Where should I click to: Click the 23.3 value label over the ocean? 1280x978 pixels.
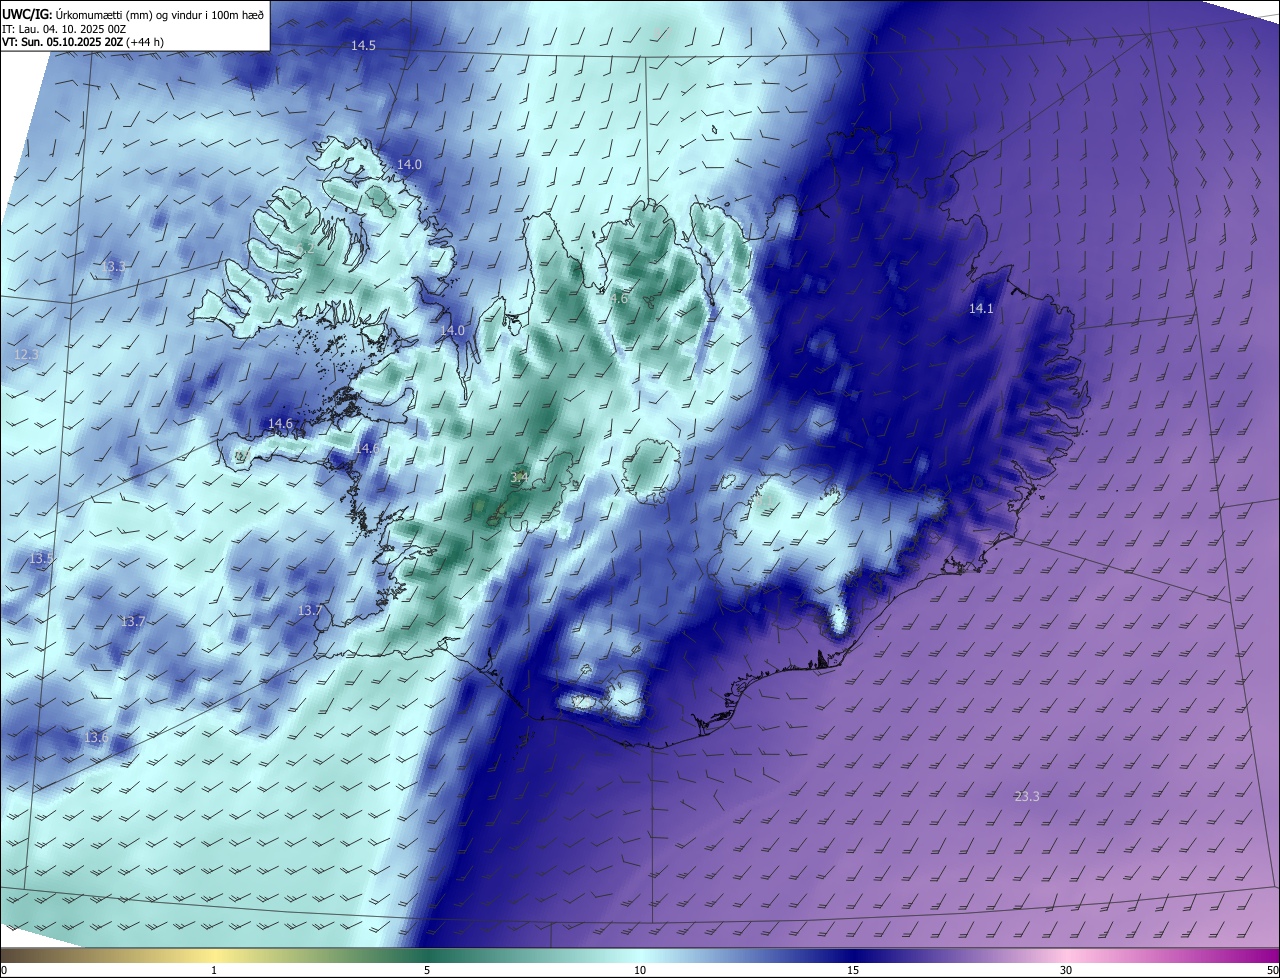point(1027,796)
